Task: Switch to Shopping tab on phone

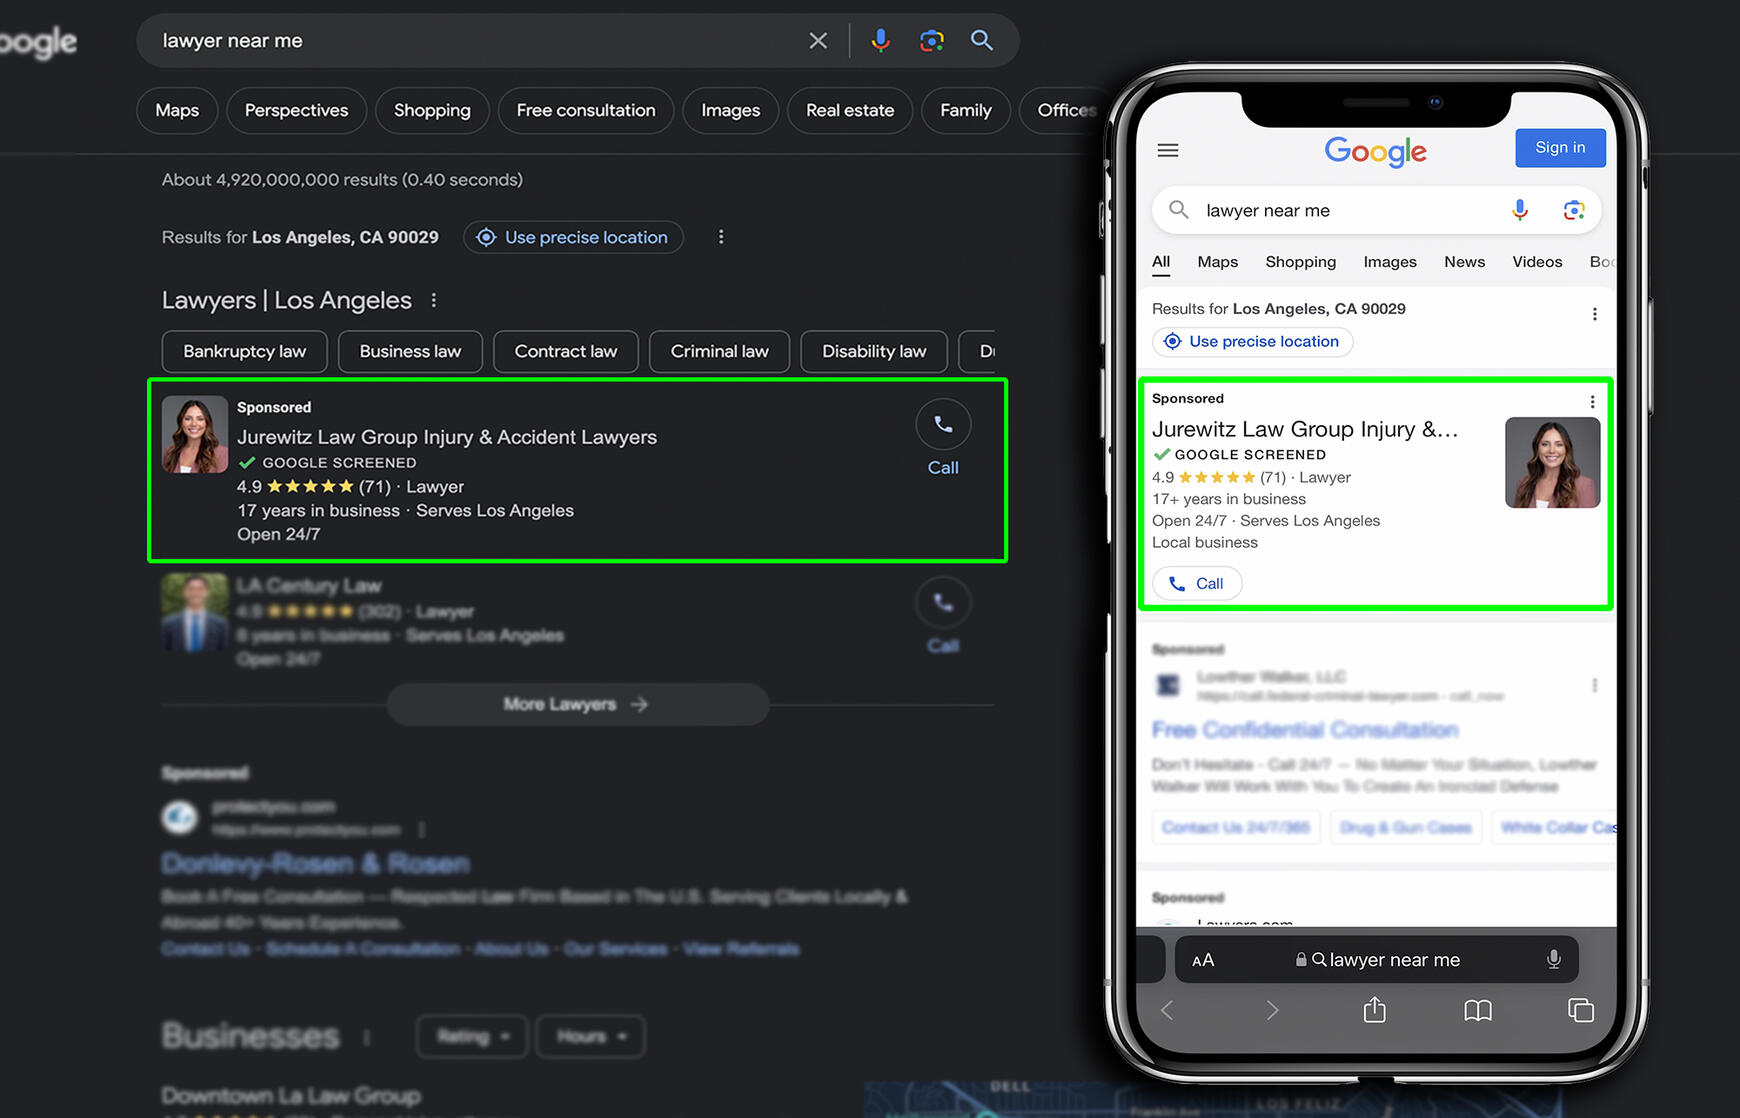Action: [1301, 262]
